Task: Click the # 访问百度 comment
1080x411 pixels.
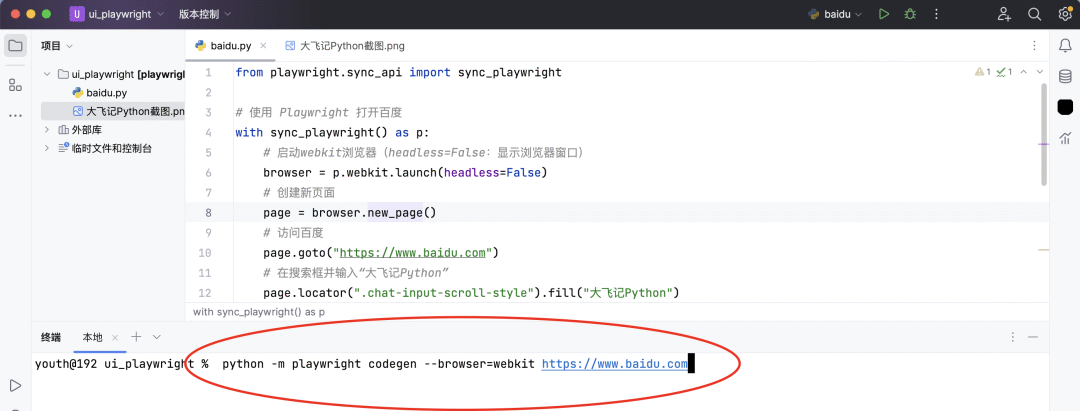Action: [x=293, y=233]
